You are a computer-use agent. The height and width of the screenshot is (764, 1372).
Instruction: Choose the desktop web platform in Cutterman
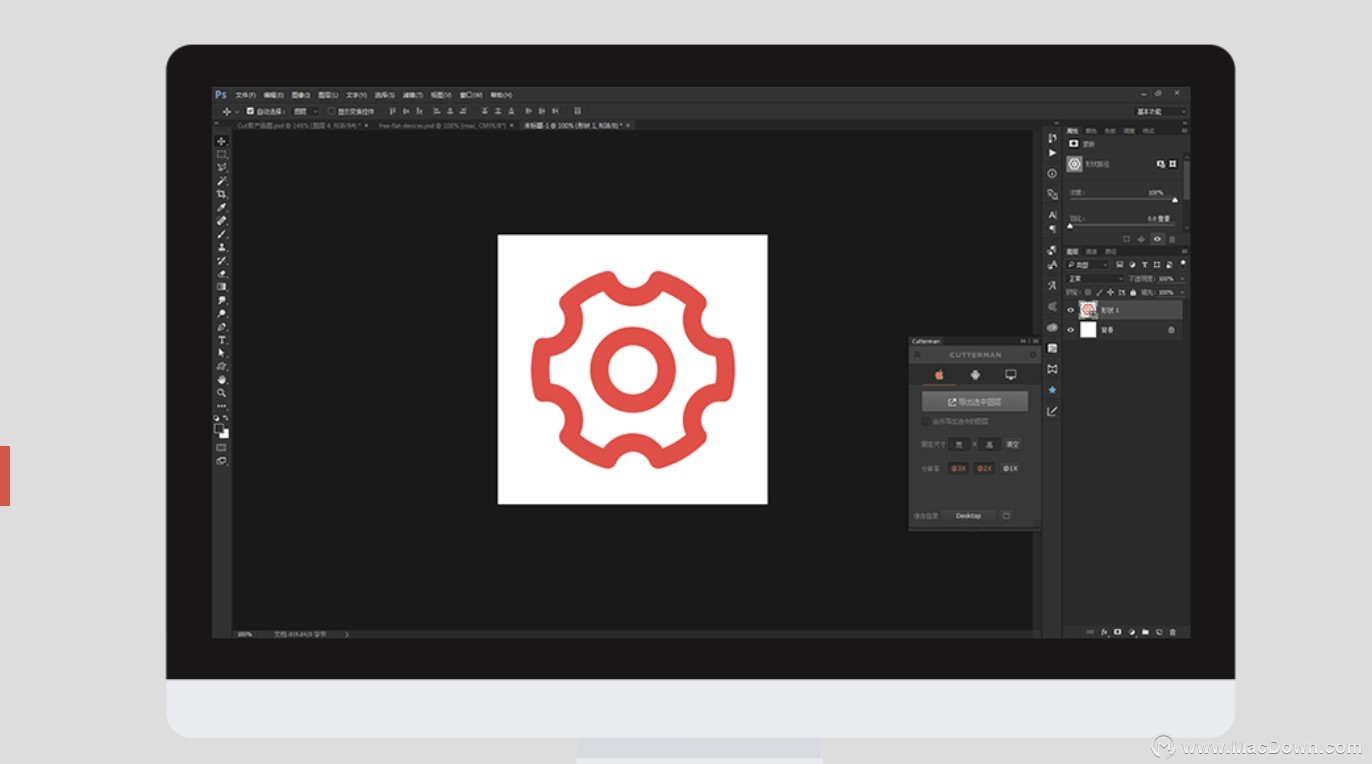(1011, 375)
